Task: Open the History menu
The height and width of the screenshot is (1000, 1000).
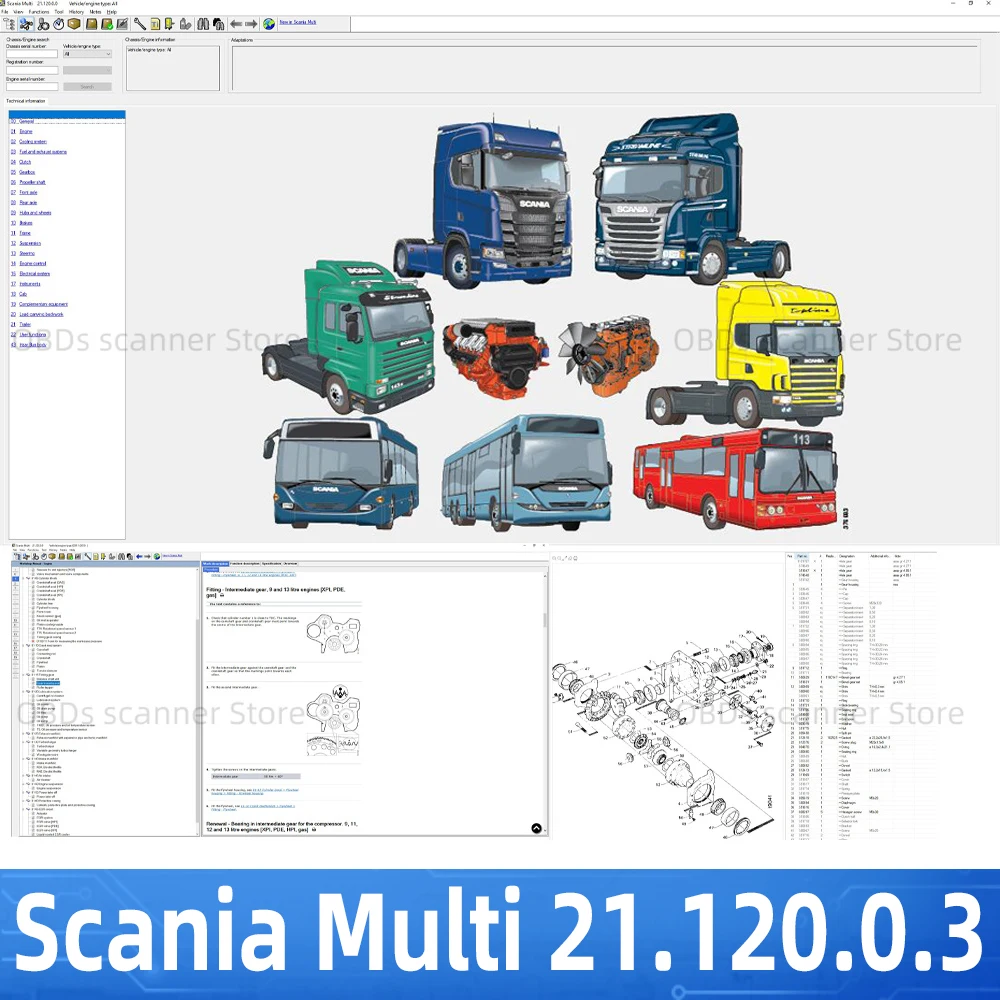Action: click(x=76, y=11)
